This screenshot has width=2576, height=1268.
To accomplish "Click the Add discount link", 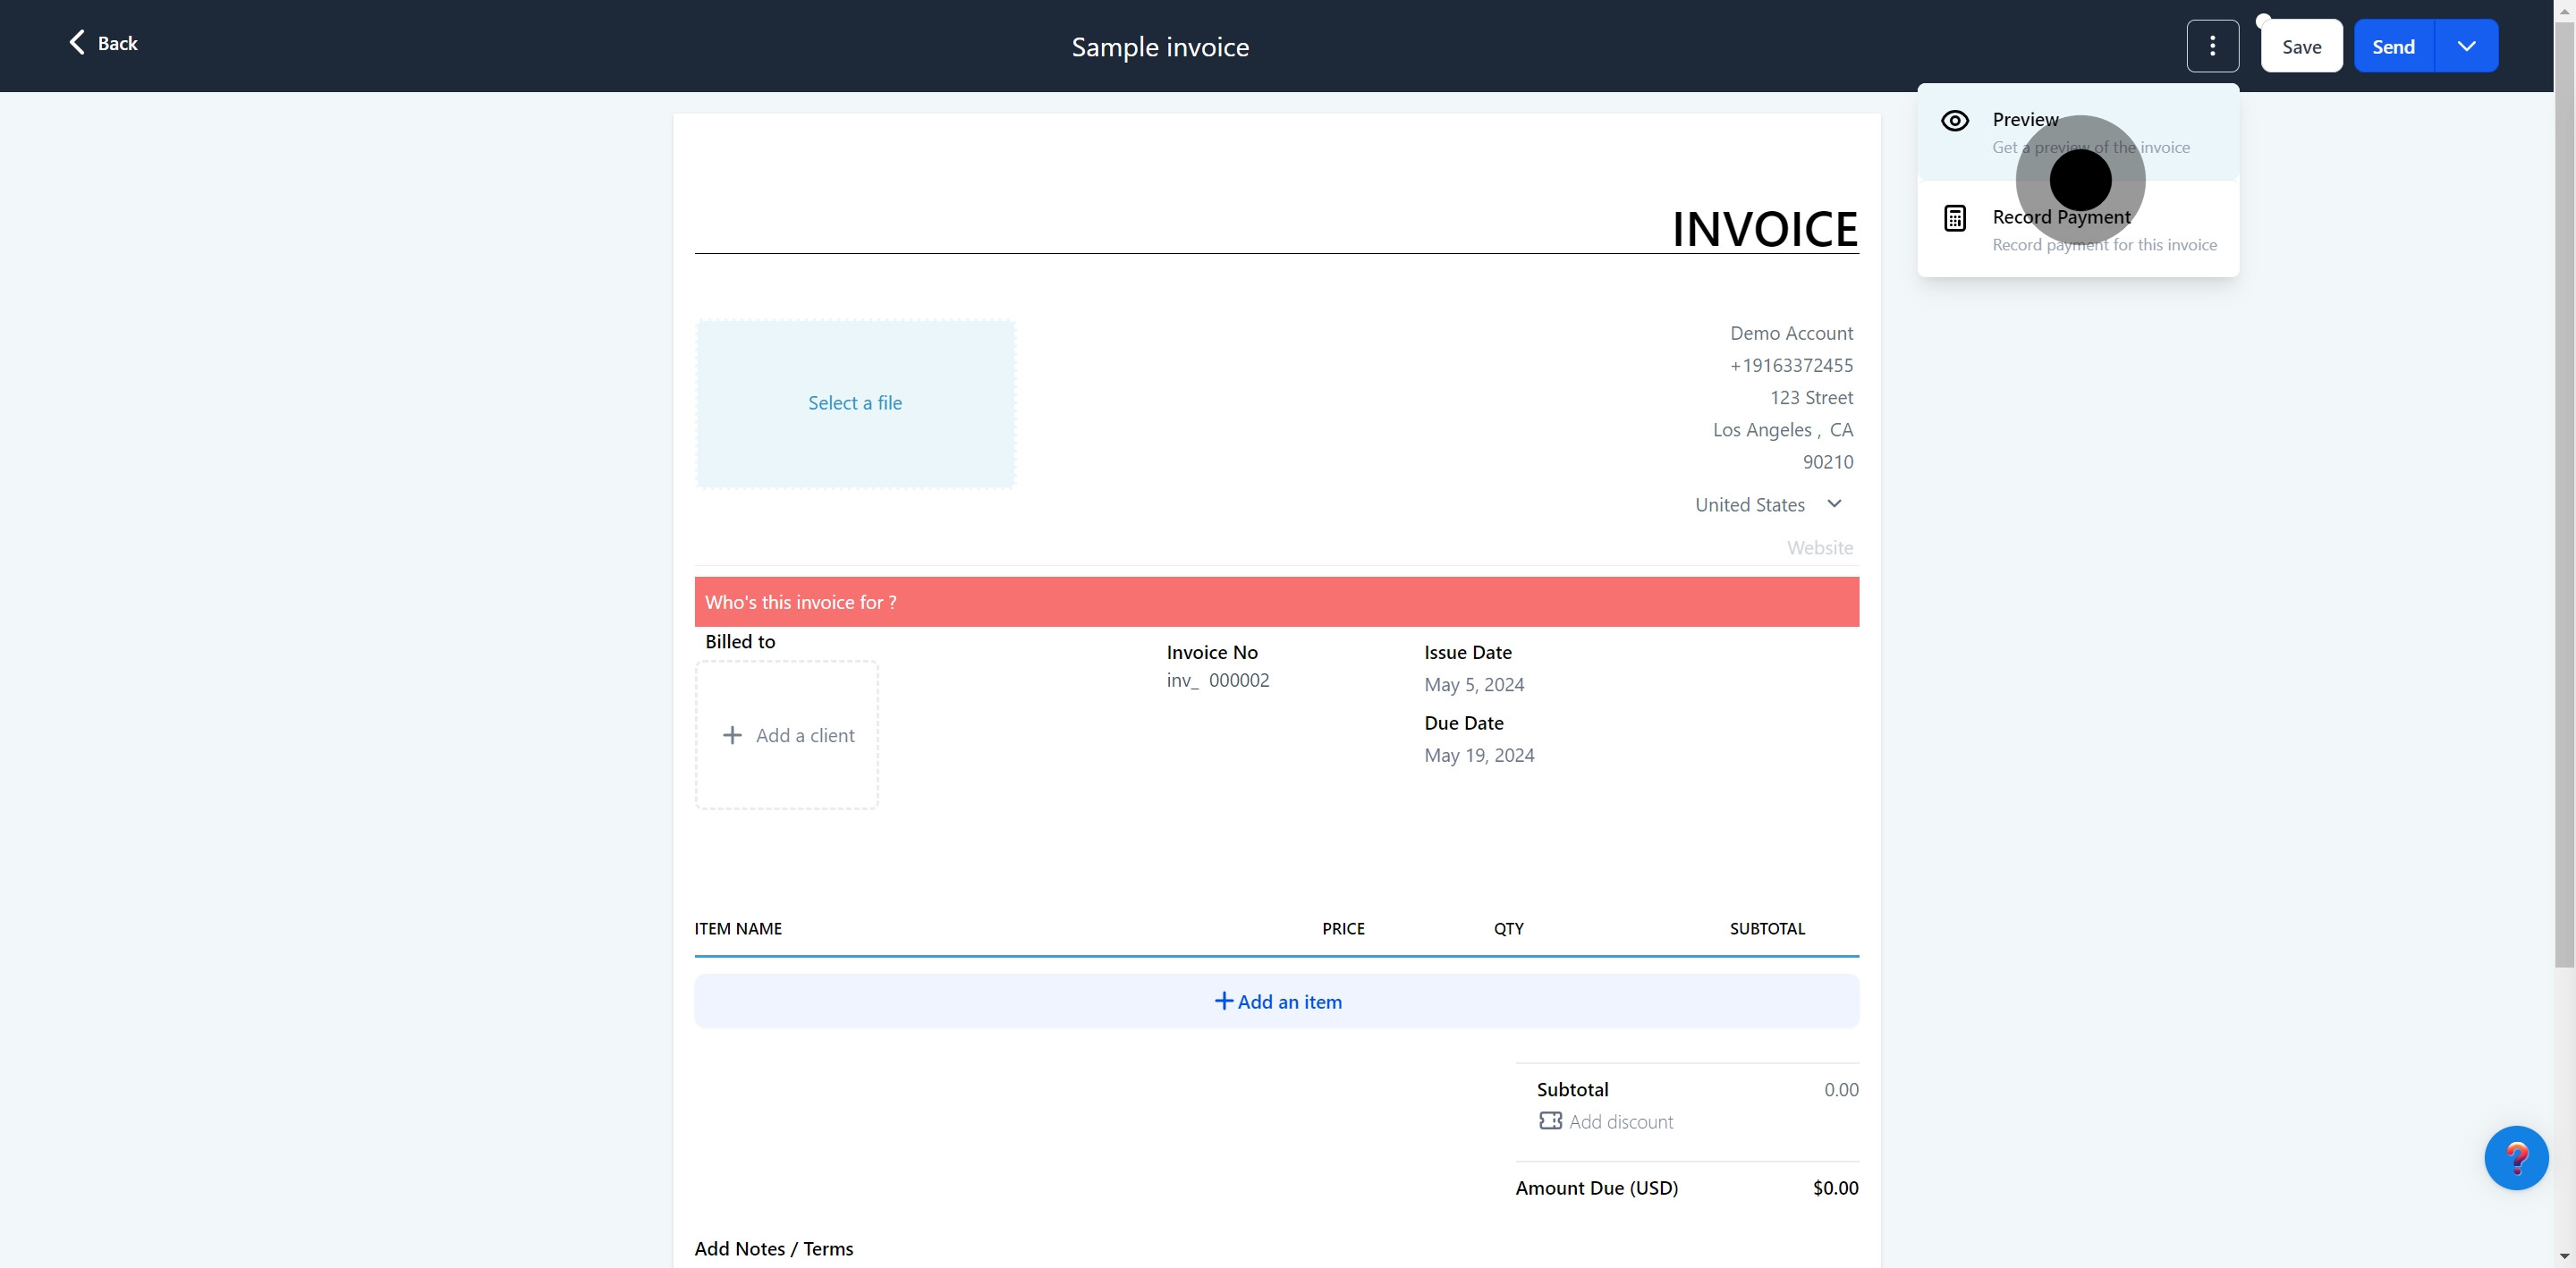I will pos(1620,1122).
